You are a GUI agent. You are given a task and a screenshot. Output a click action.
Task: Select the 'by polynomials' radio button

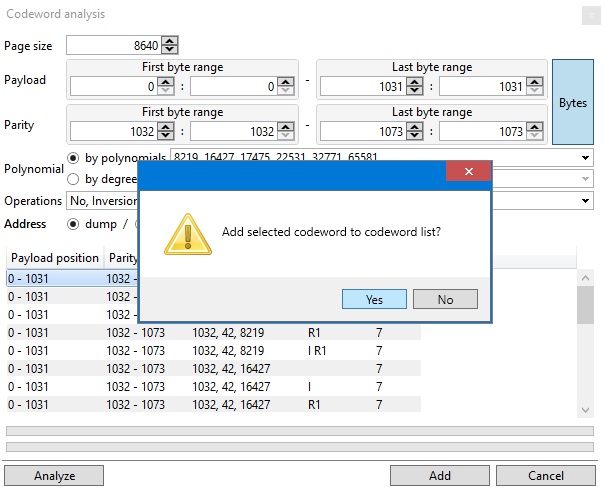click(x=73, y=158)
